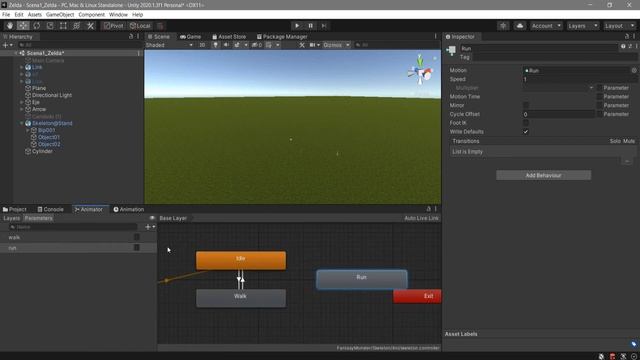The image size is (640, 360).
Task: Click the Auto Live Link button
Action: click(x=421, y=218)
